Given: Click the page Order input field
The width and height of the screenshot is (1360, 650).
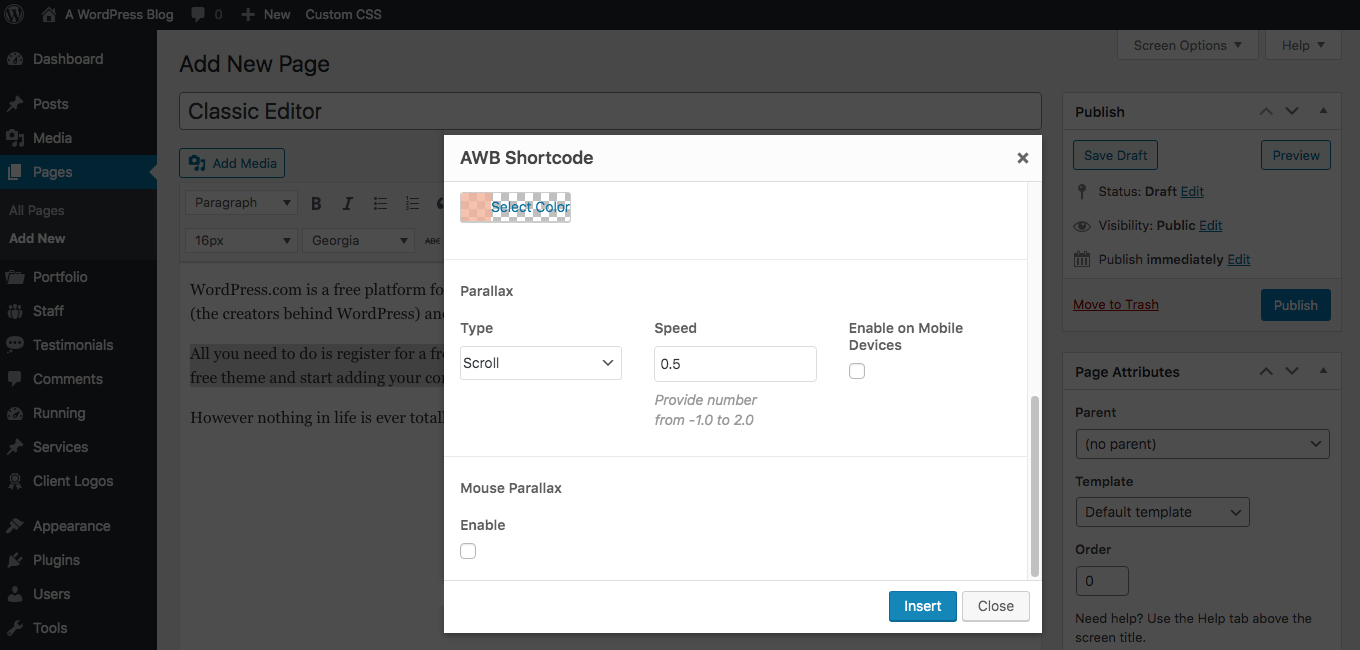Looking at the screenshot, I should tap(1102, 581).
